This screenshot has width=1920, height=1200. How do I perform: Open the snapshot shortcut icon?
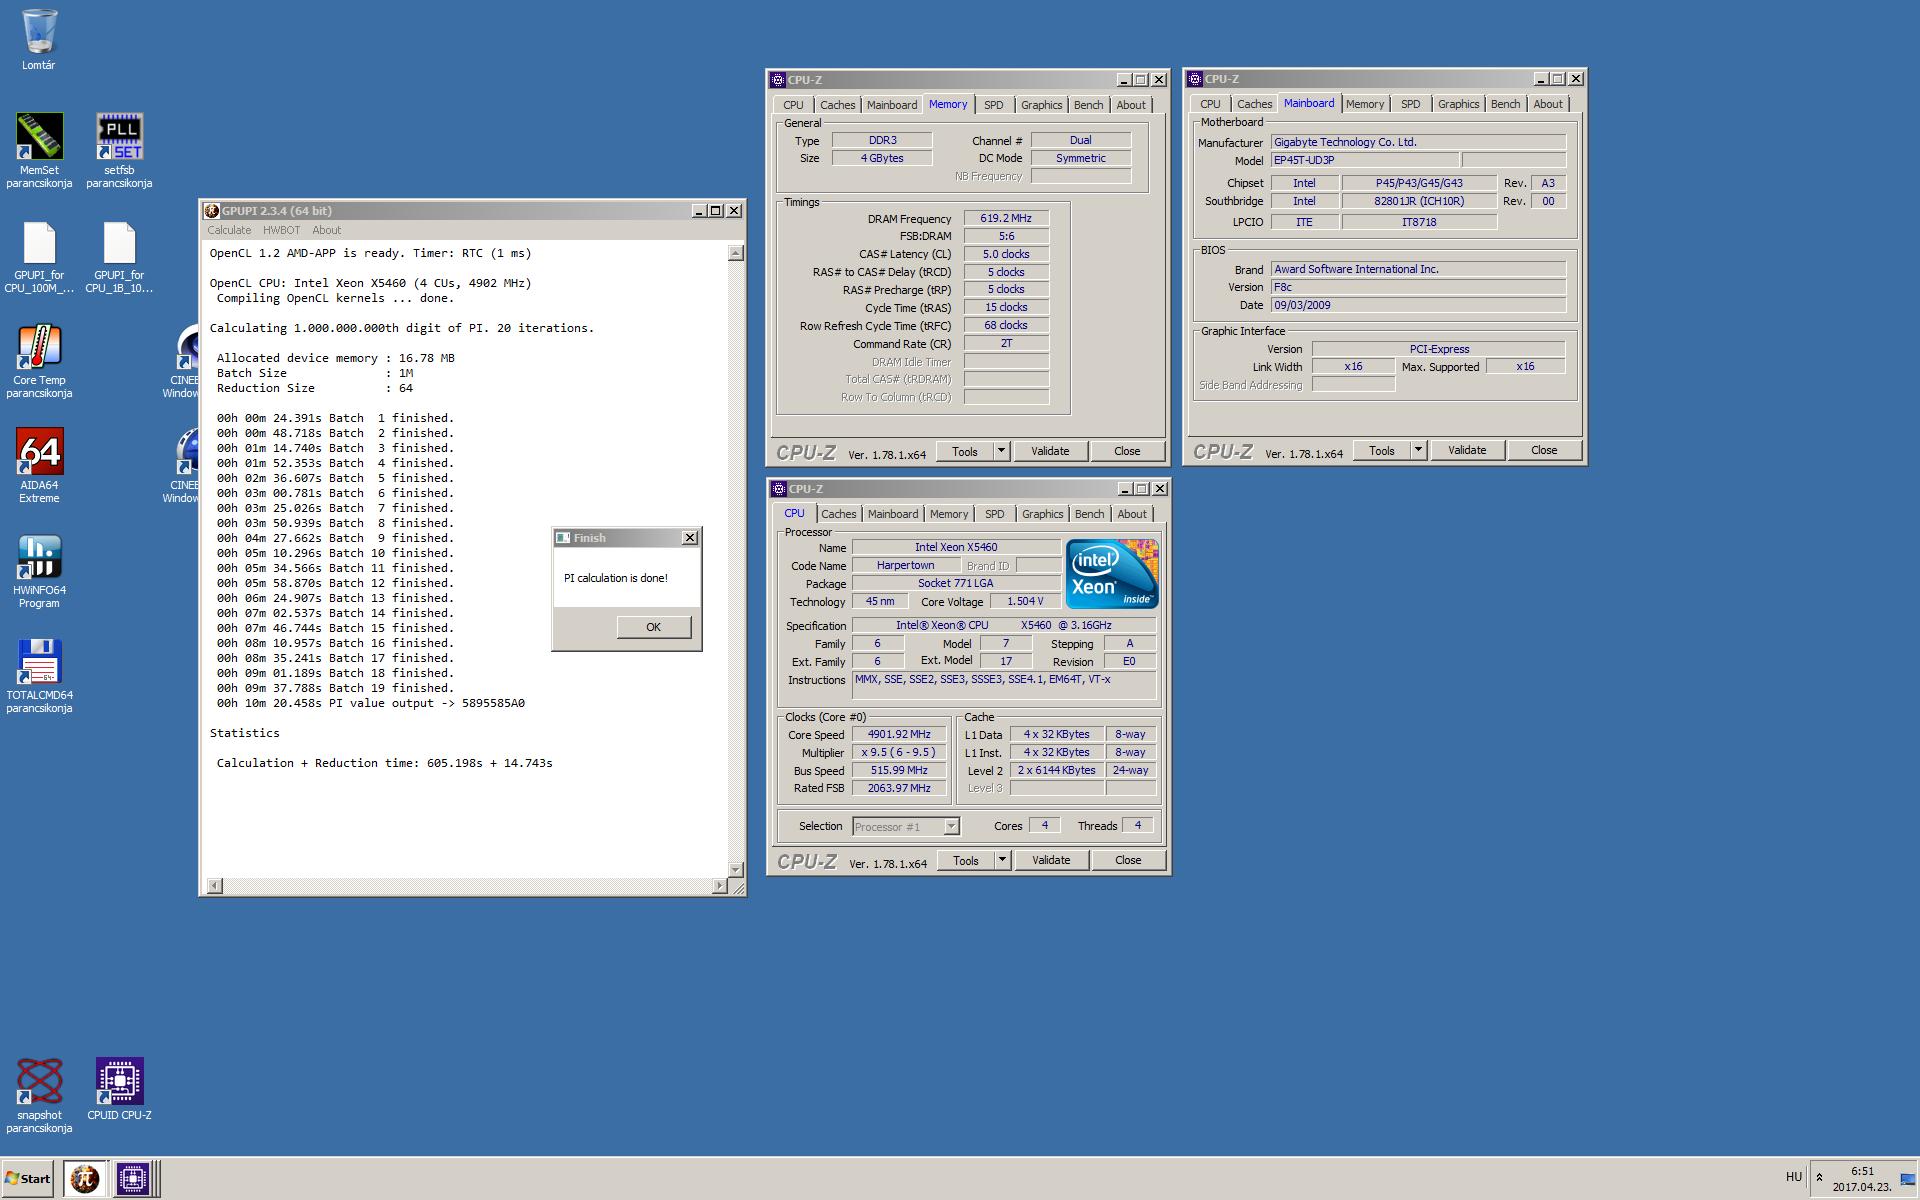click(x=39, y=1096)
